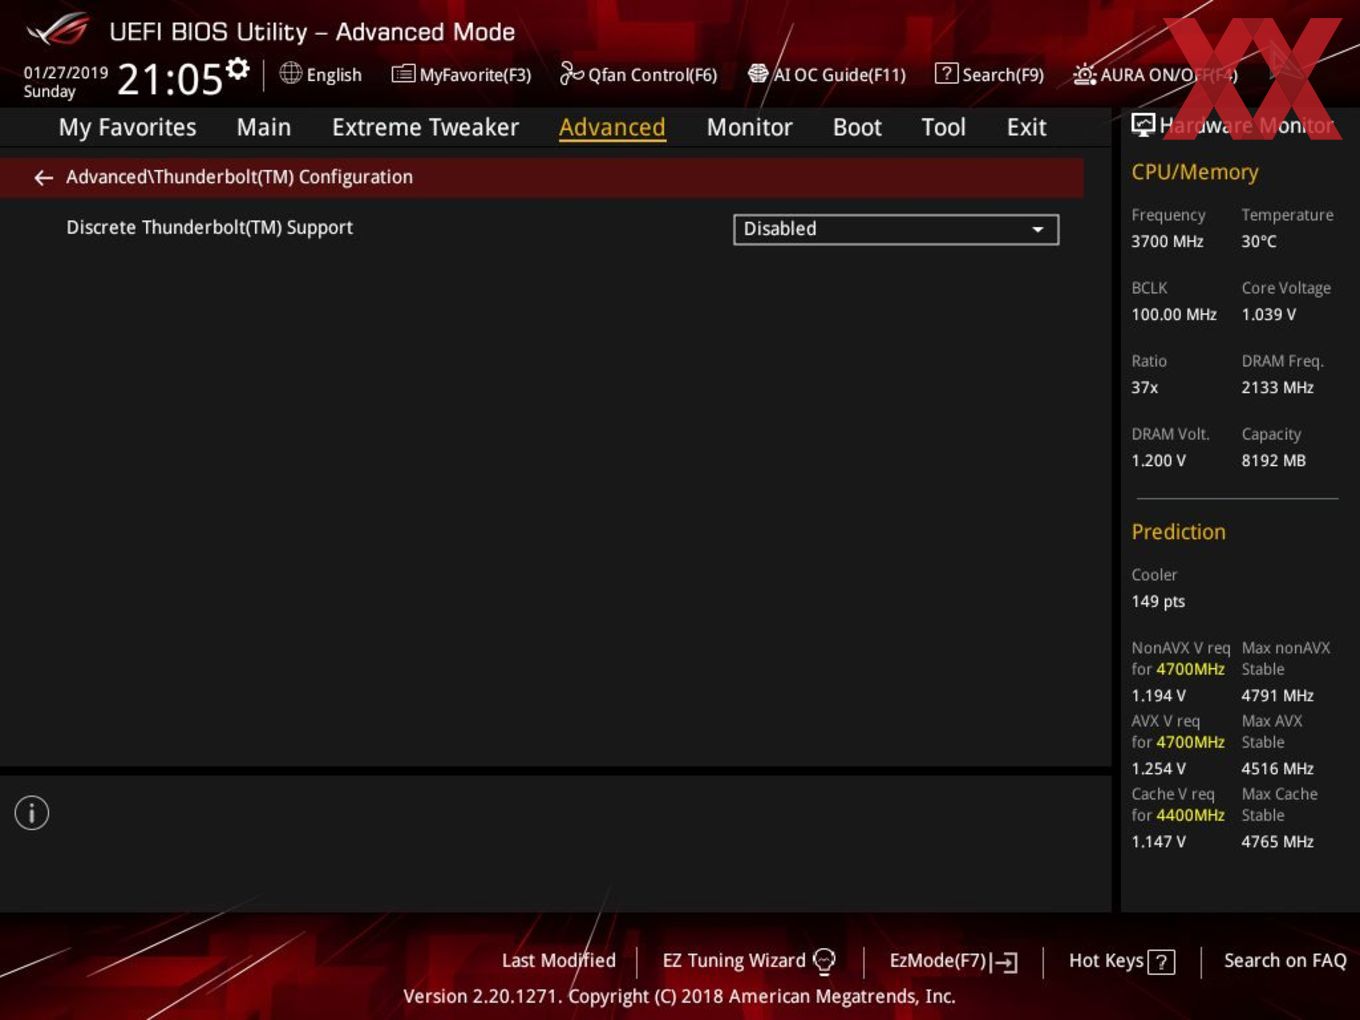Click the Search question mark icon
The width and height of the screenshot is (1360, 1020).
click(946, 73)
